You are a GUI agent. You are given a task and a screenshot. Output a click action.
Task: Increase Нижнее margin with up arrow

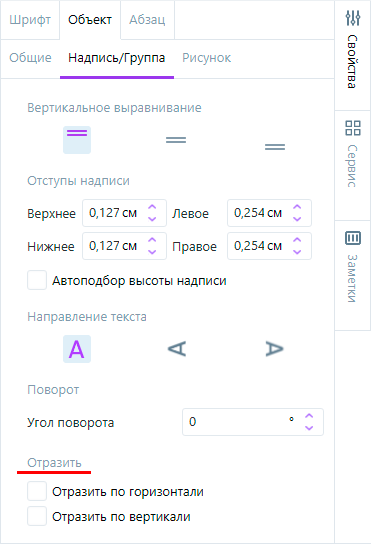click(x=152, y=240)
